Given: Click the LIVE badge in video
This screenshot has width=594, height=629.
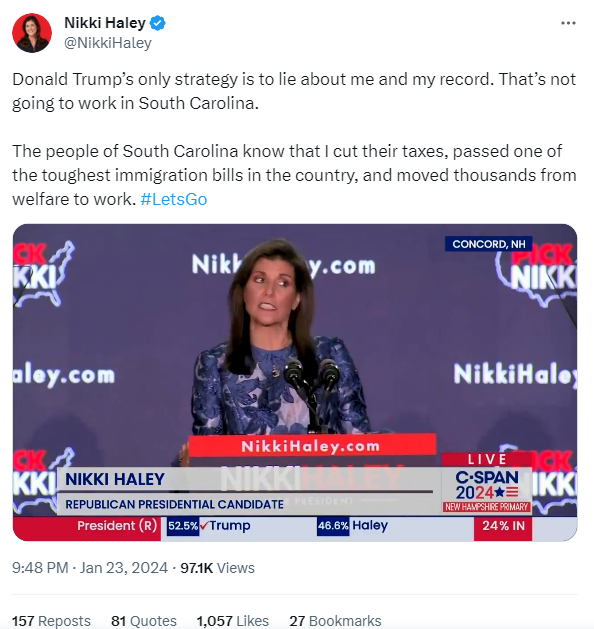Looking at the screenshot, I should pyautogui.click(x=487, y=459).
